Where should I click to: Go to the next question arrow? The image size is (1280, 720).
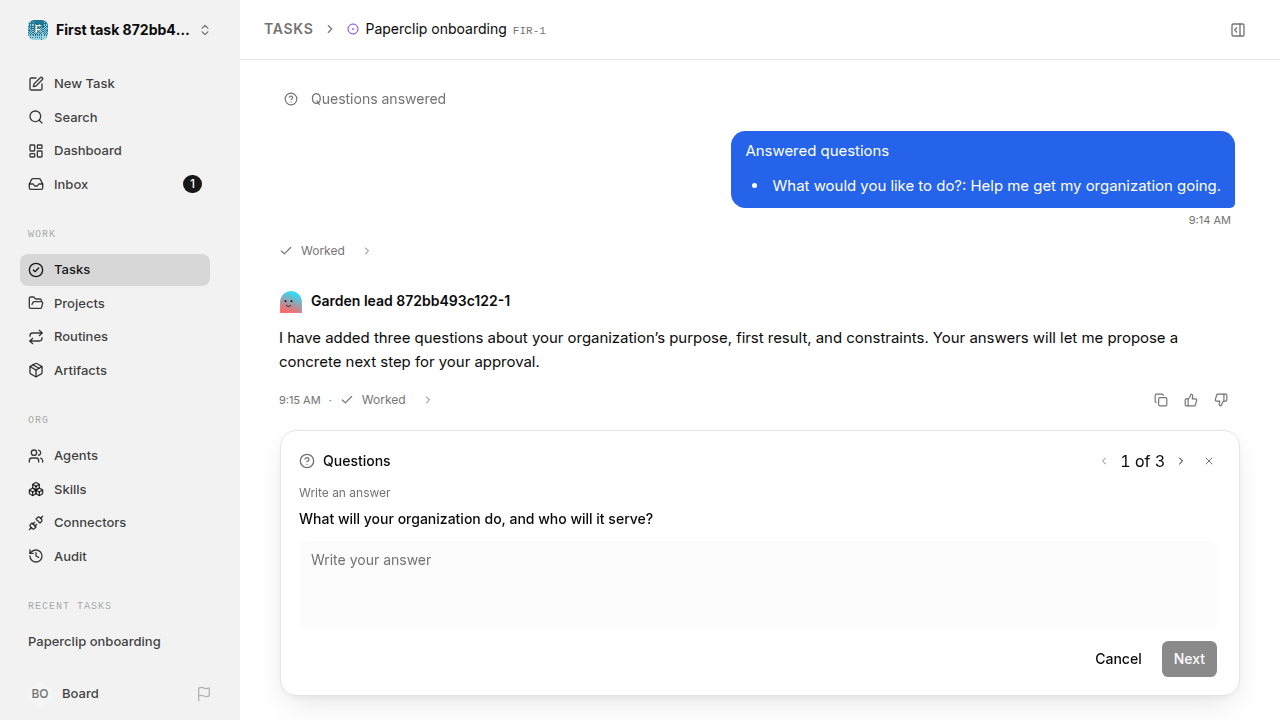click(x=1181, y=462)
